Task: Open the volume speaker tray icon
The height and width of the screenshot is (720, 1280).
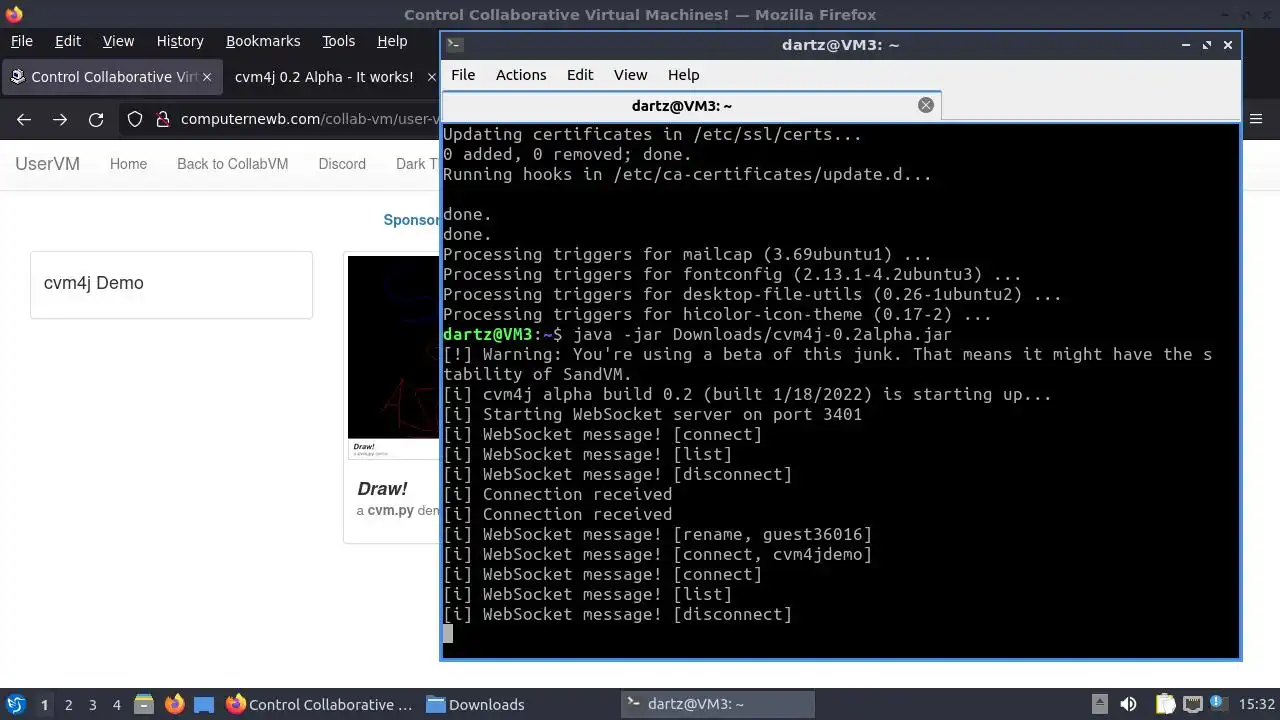Action: [1128, 704]
